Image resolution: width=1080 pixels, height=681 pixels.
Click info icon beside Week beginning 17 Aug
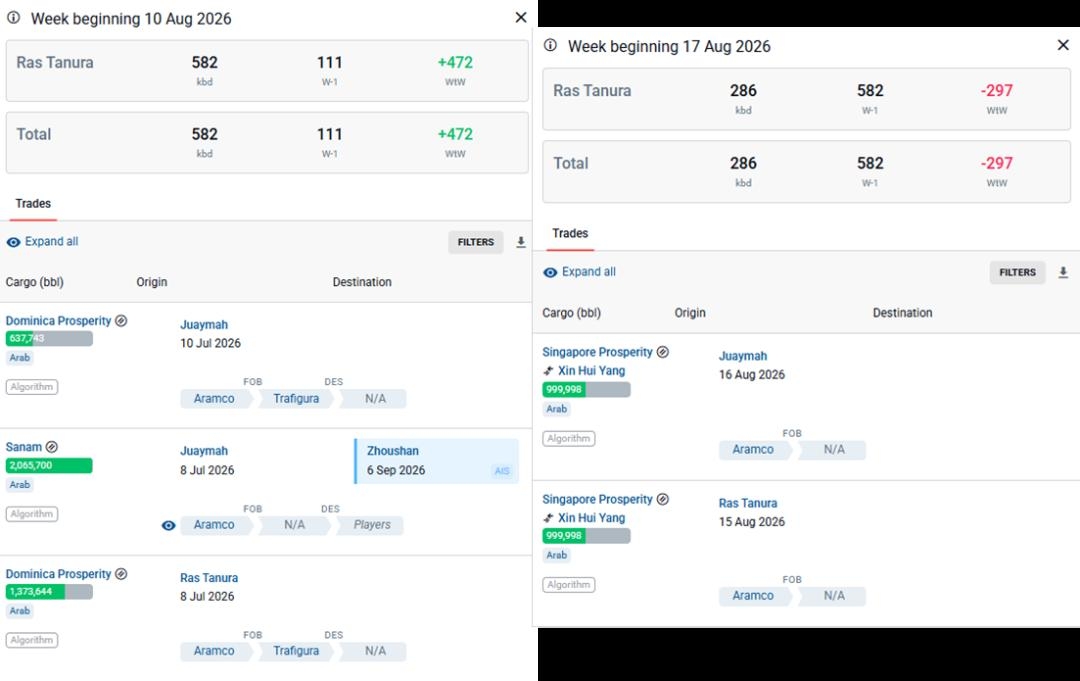(550, 45)
